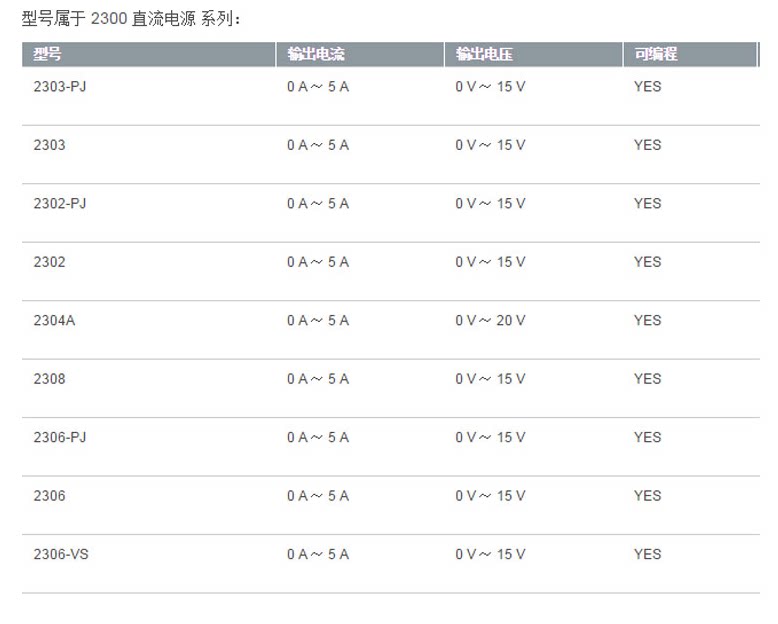Image resolution: width=778 pixels, height=624 pixels.
Task: Select the 2306-VS model entry
Action: [x=61, y=554]
